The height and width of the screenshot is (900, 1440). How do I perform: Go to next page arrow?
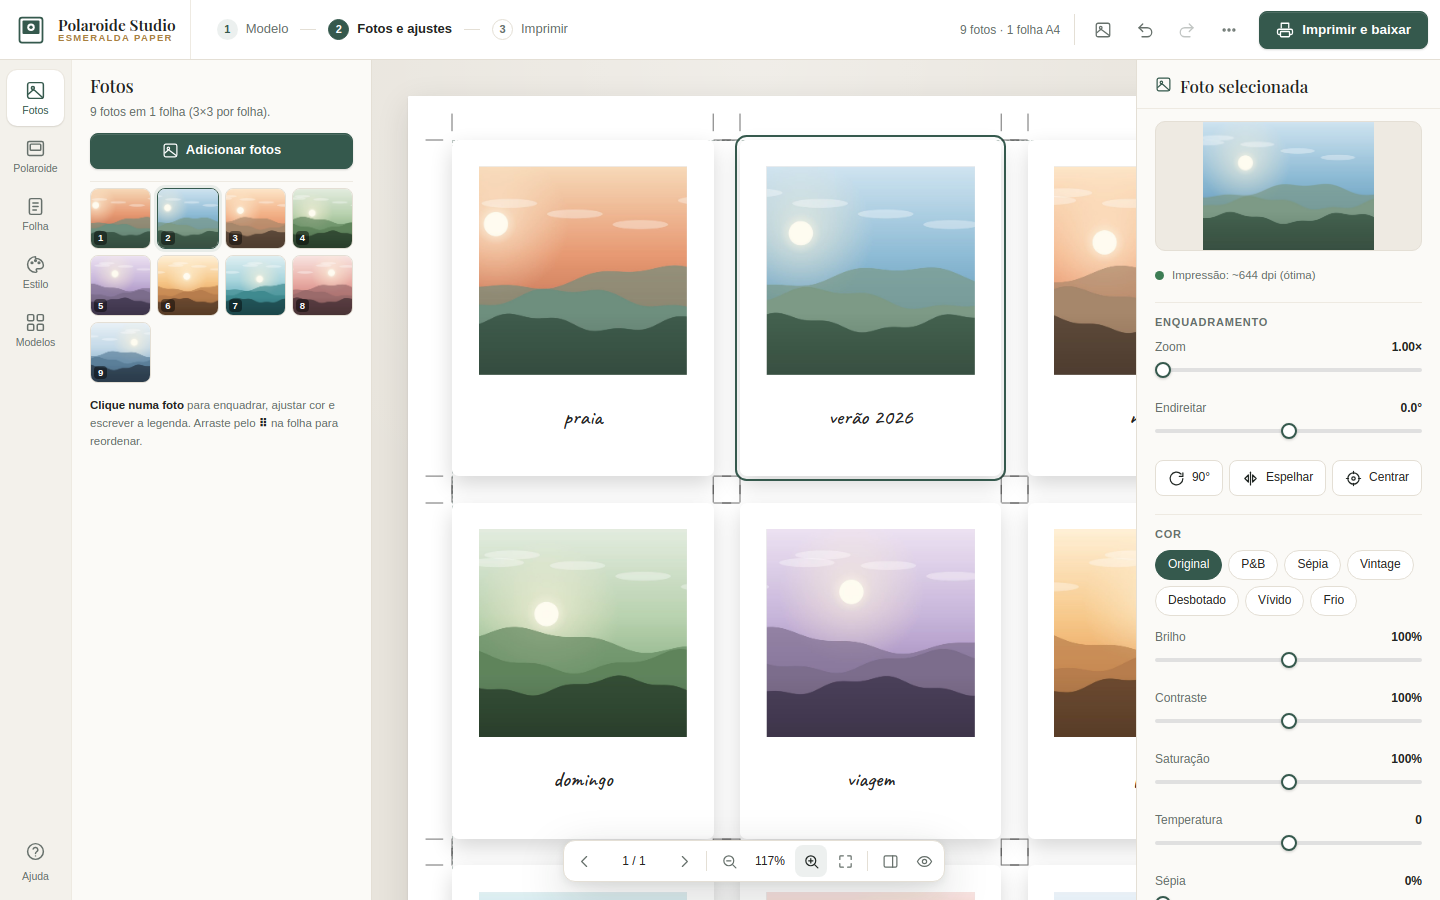(684, 861)
